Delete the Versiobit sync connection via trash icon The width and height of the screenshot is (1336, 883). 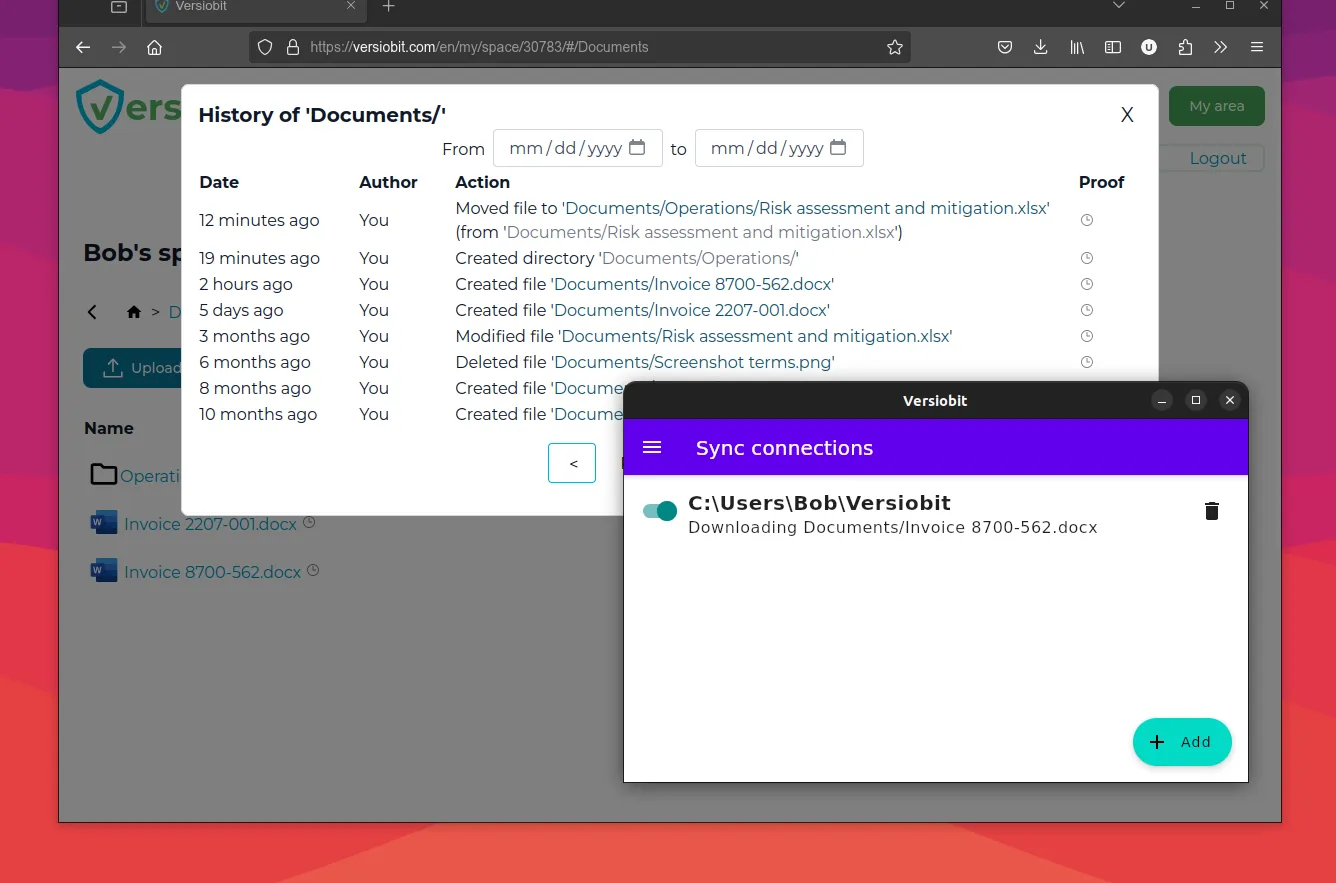[1212, 510]
